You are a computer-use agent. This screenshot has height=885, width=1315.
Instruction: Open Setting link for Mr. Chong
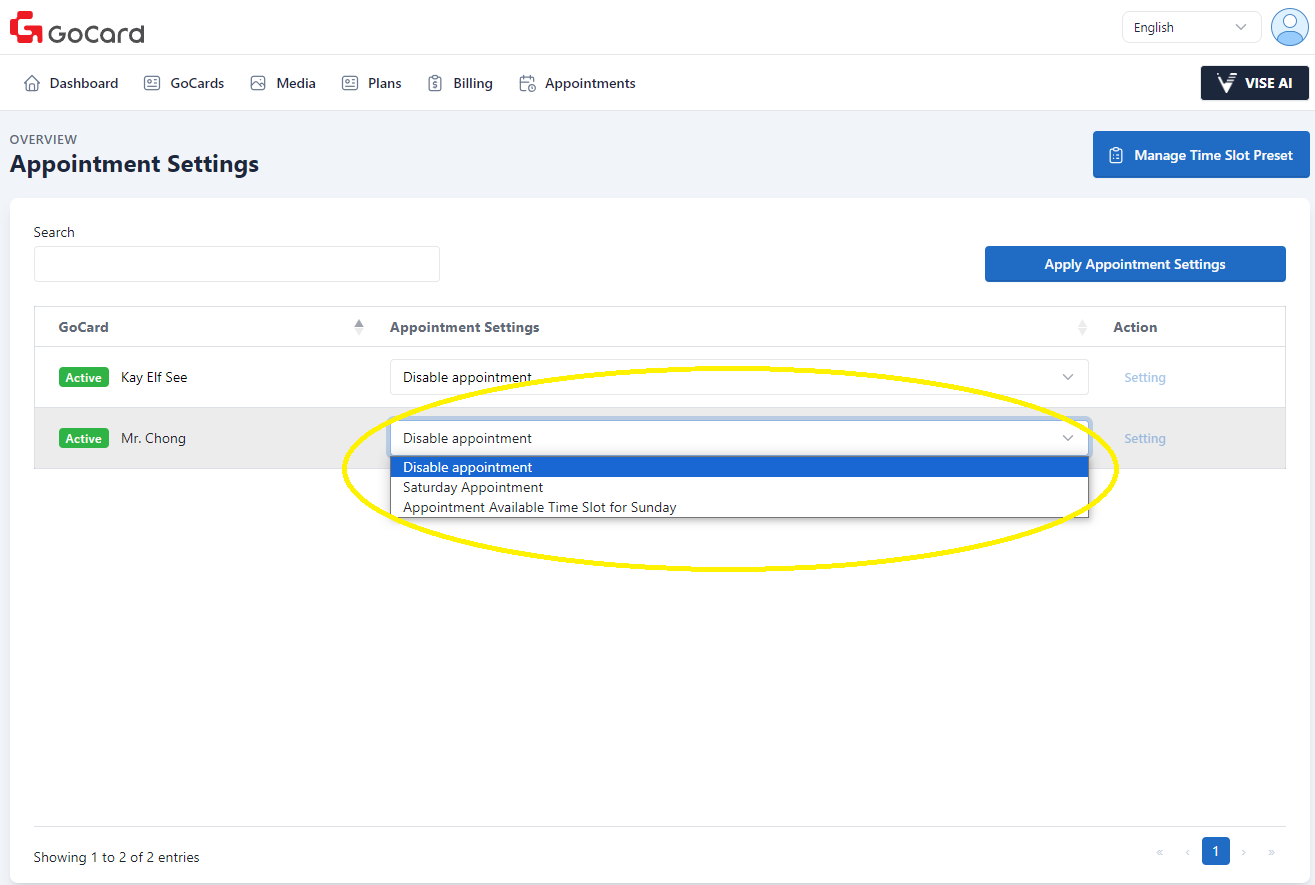(x=1144, y=439)
